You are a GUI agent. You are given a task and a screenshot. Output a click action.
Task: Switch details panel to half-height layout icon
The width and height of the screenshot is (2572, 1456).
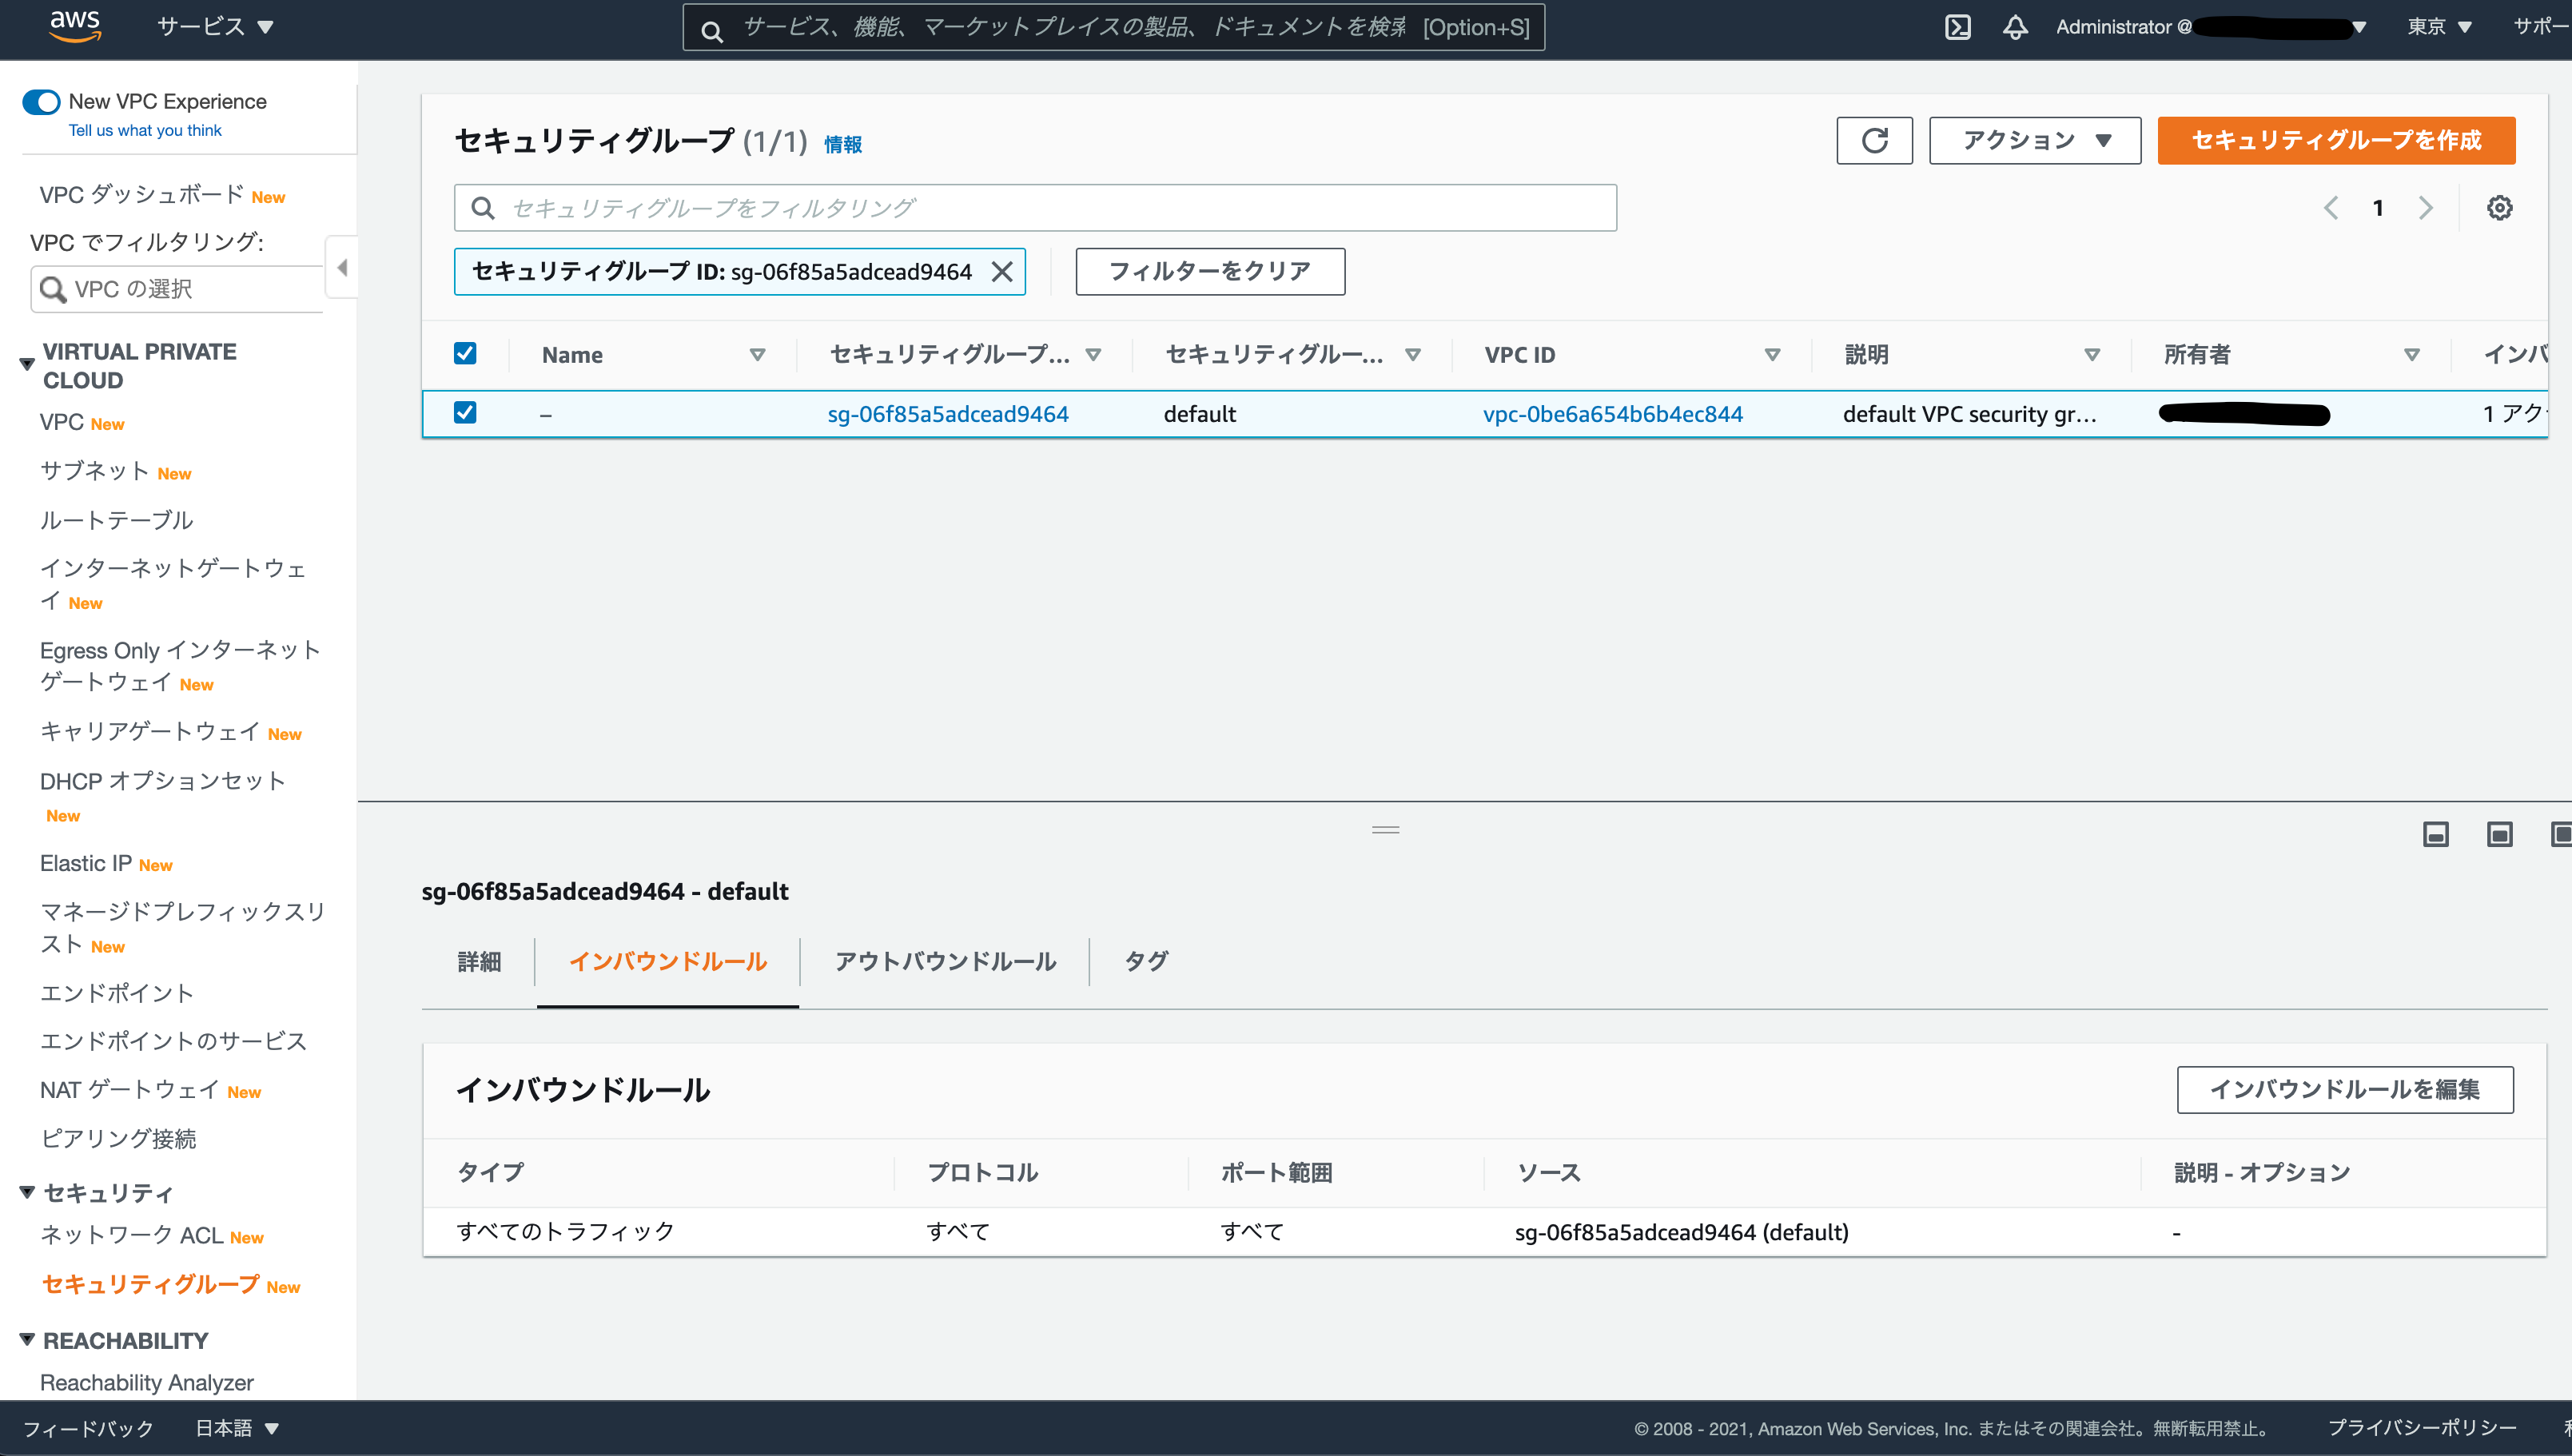pos(2499,834)
